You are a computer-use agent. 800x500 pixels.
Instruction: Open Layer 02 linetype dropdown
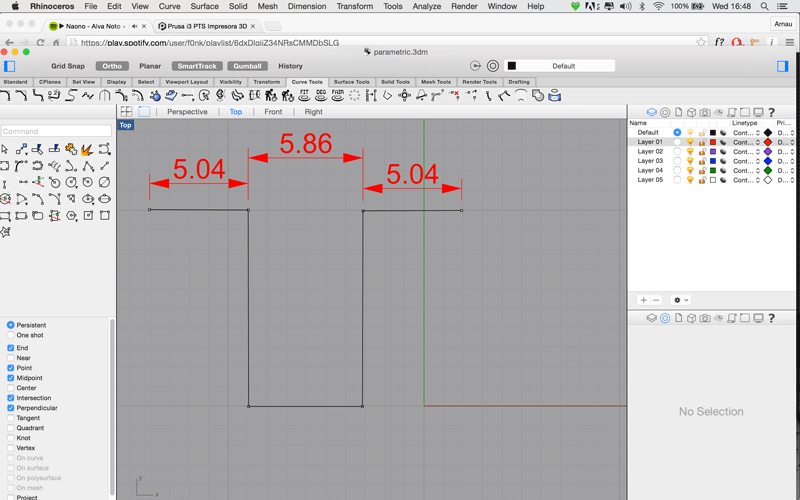746,152
